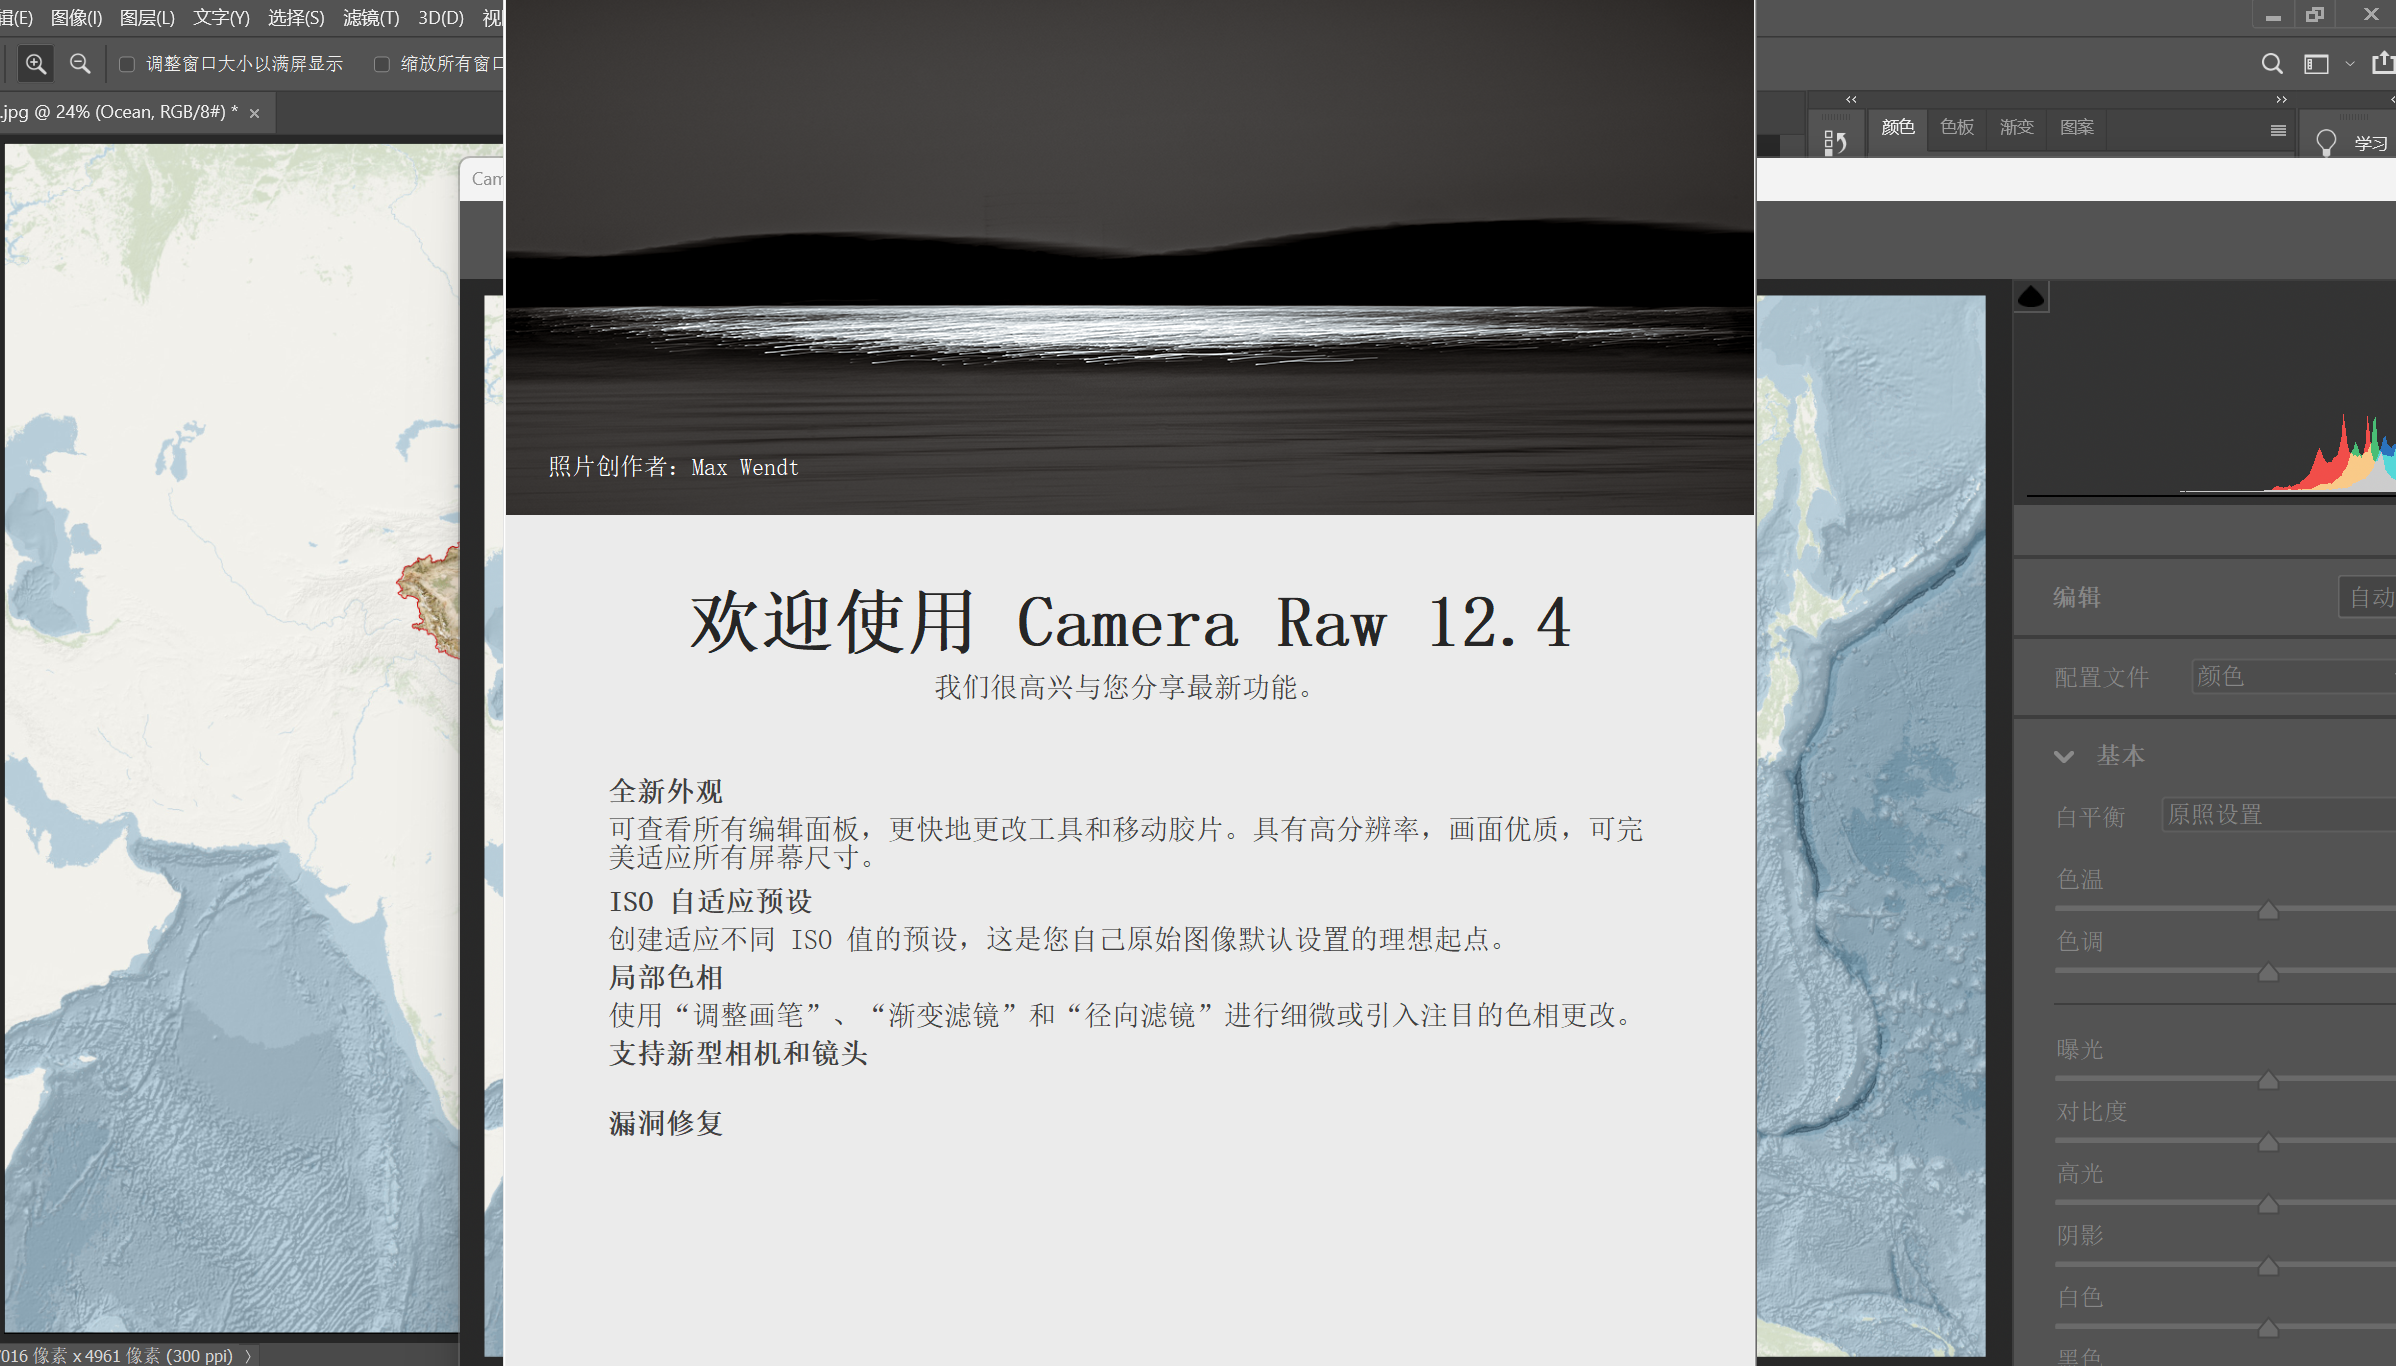
Task: Open the 滤镜(T) menu
Action: pyautogui.click(x=371, y=18)
